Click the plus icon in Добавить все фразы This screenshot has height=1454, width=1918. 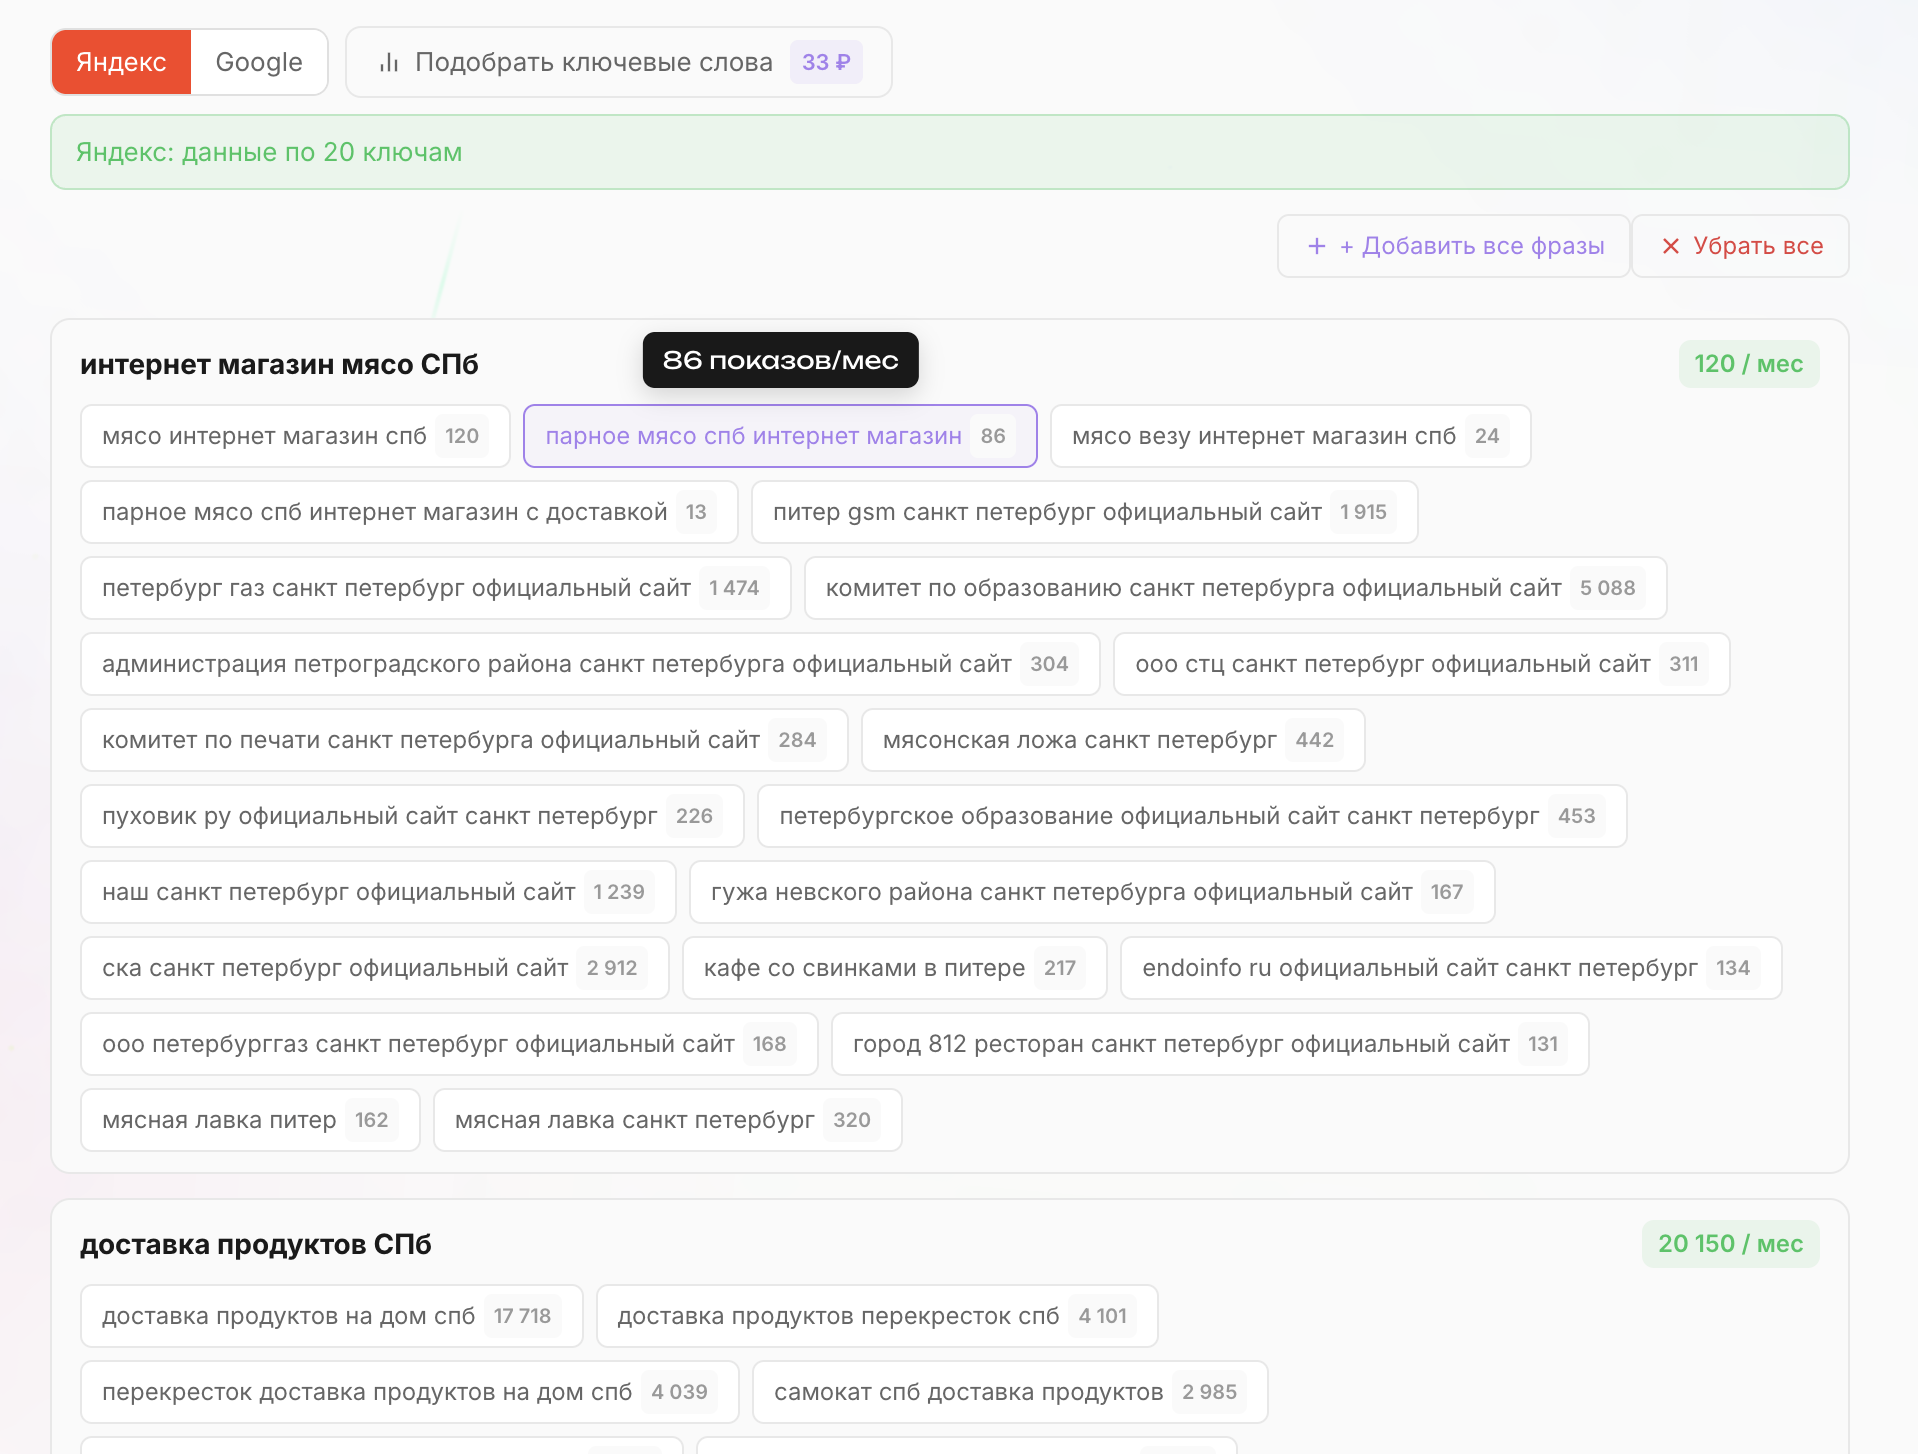coord(1317,246)
